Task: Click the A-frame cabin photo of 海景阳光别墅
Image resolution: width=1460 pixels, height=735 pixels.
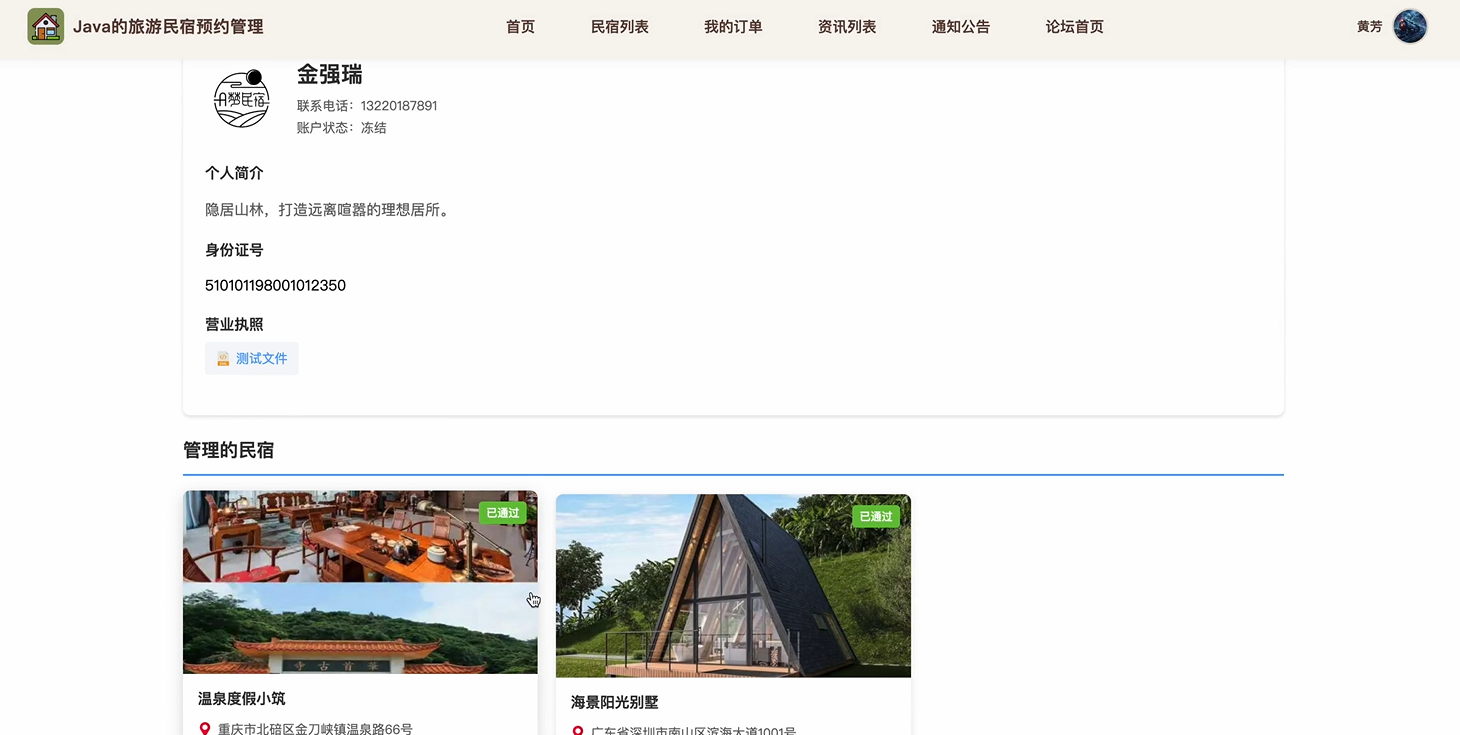Action: [x=733, y=585]
